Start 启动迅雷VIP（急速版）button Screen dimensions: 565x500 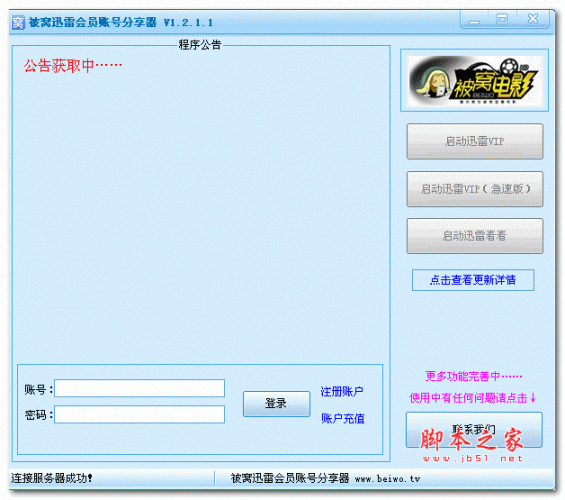click(x=475, y=189)
